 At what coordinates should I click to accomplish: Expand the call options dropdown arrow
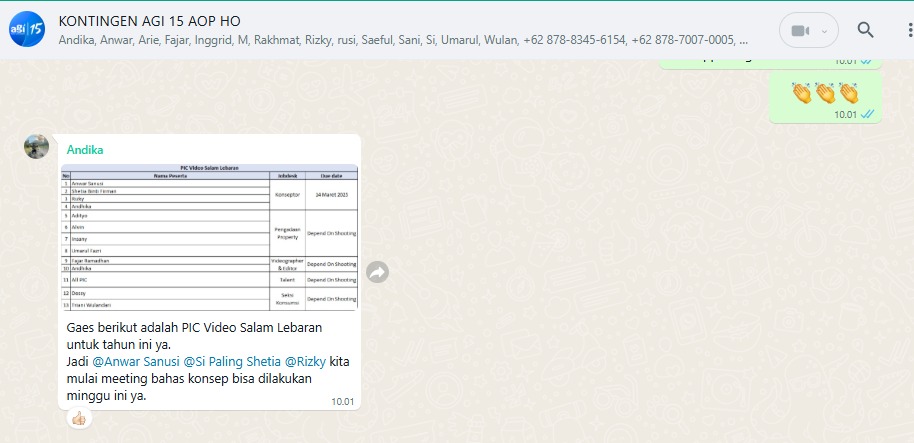[824, 30]
